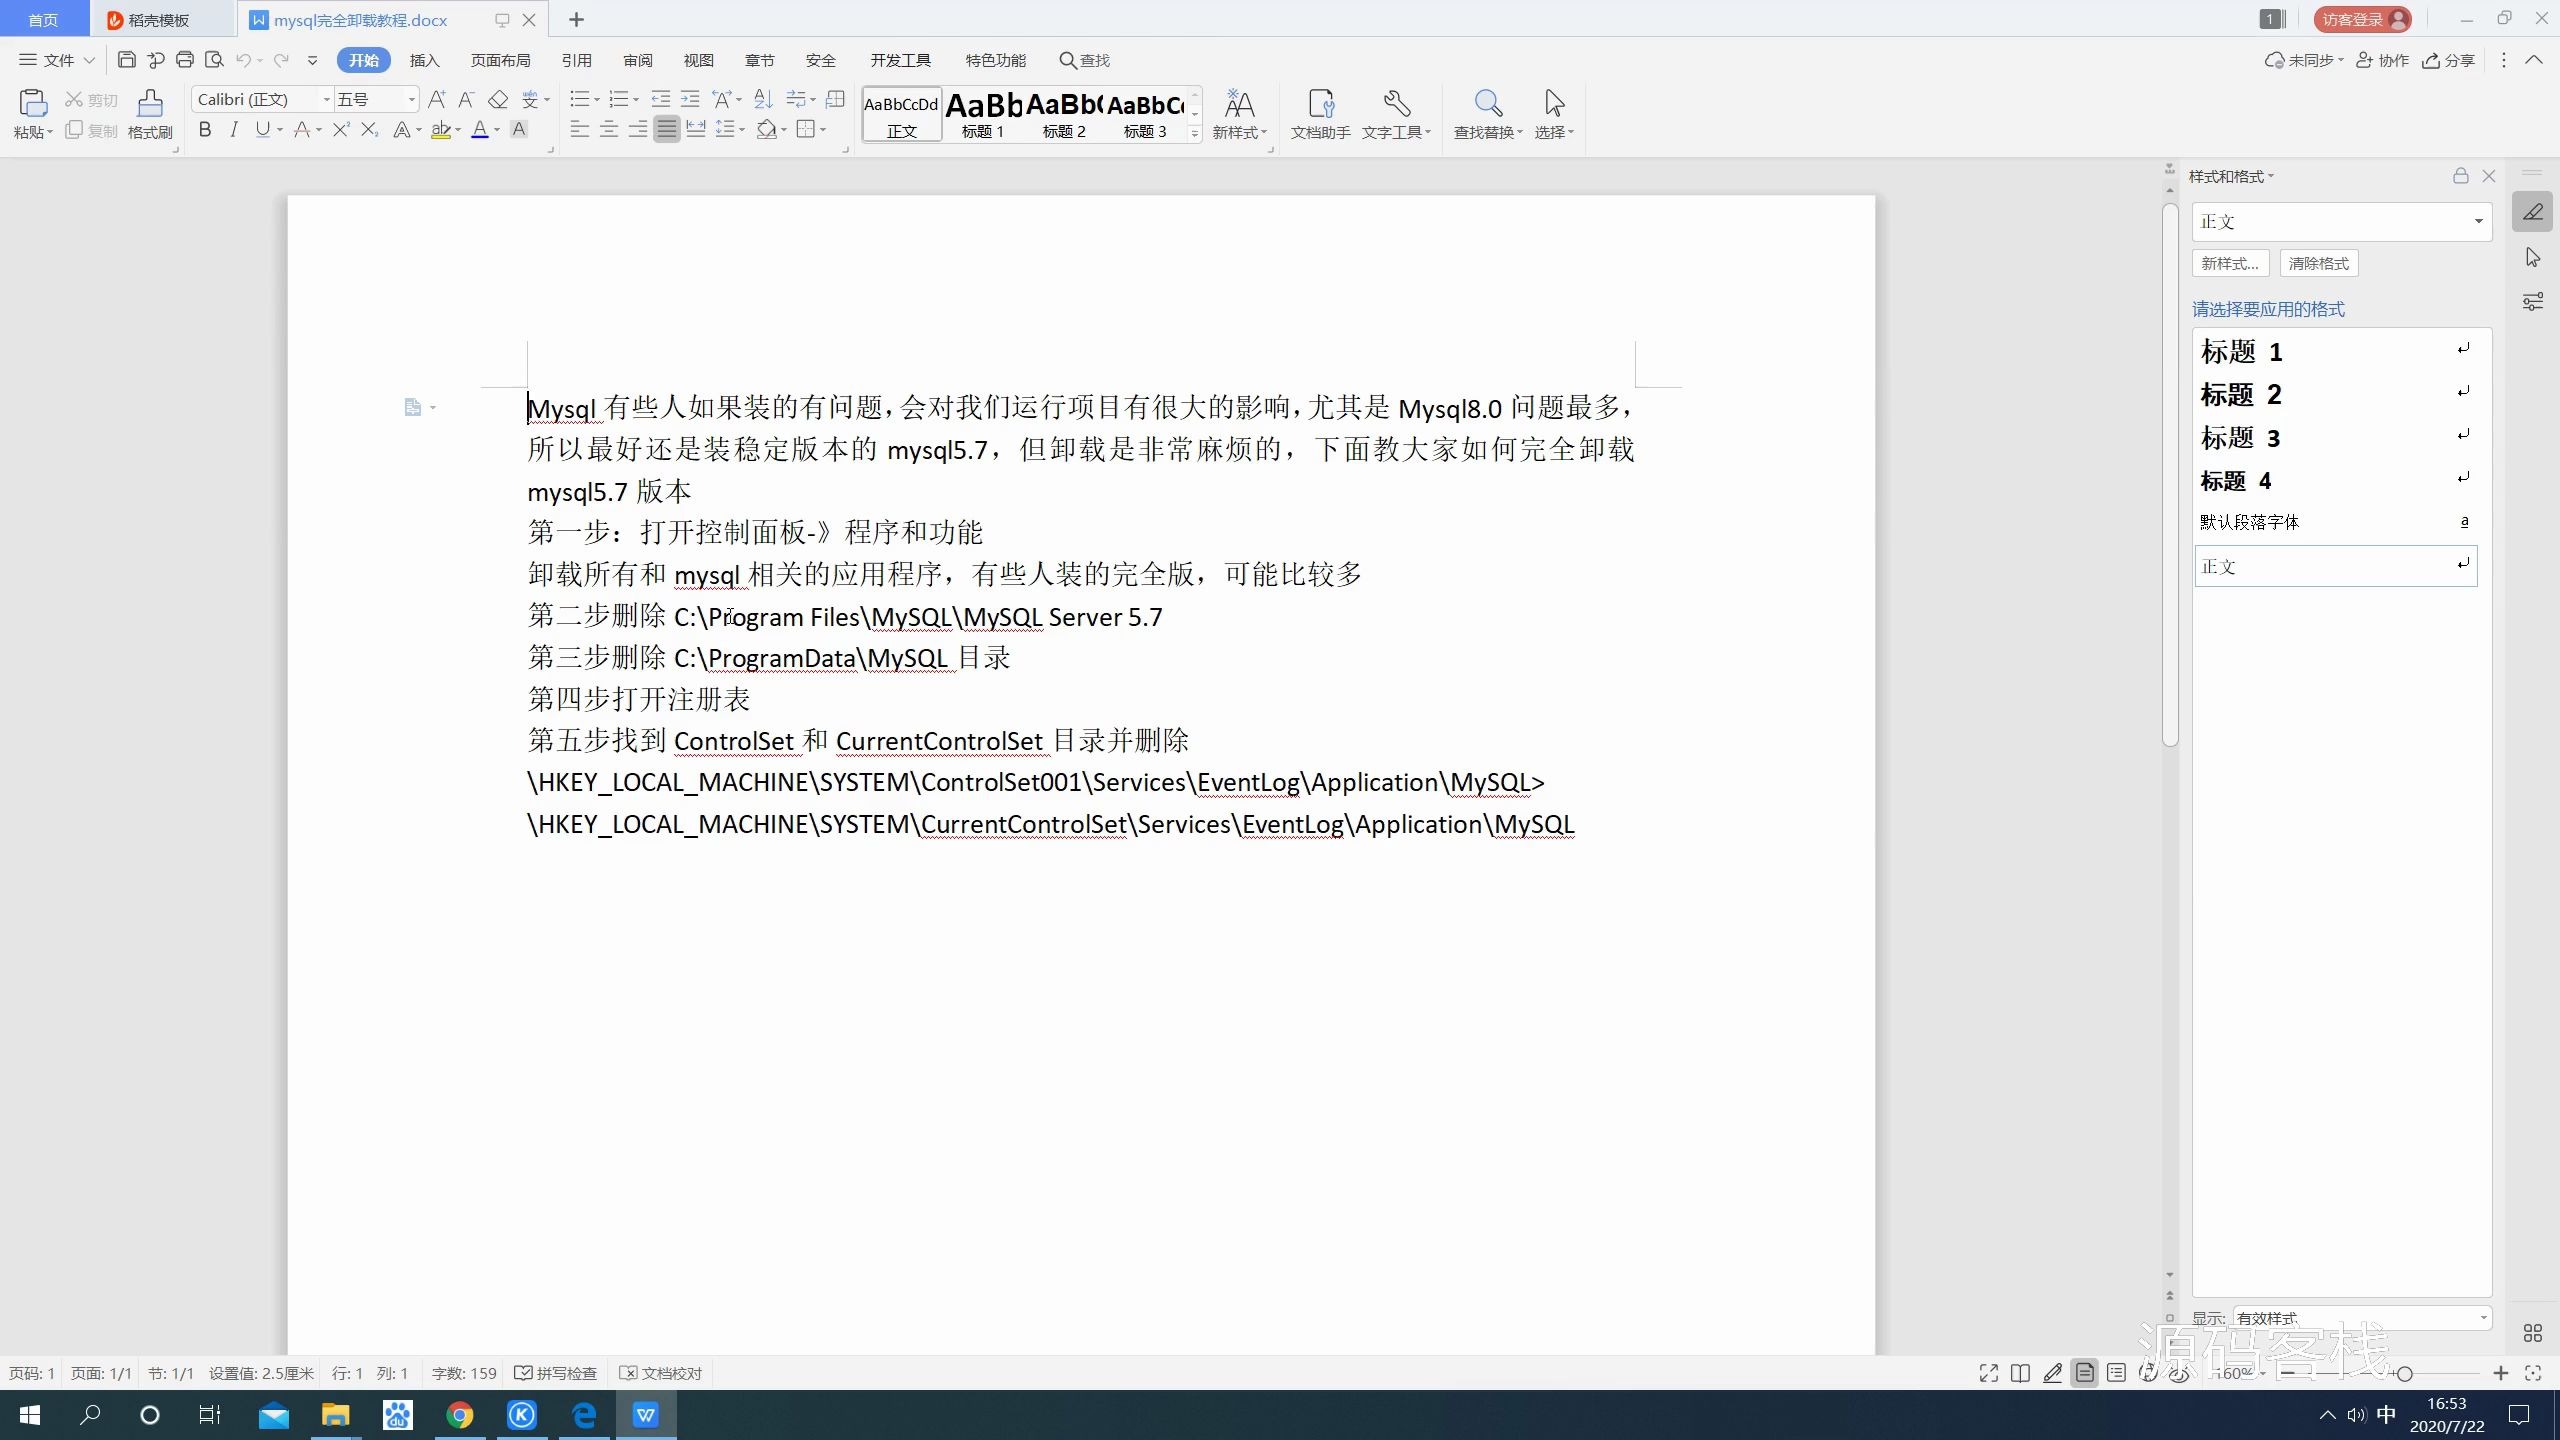Image resolution: width=2560 pixels, height=1440 pixels.
Task: Click the document vertical scrollbar
Action: pyautogui.click(x=2169, y=474)
